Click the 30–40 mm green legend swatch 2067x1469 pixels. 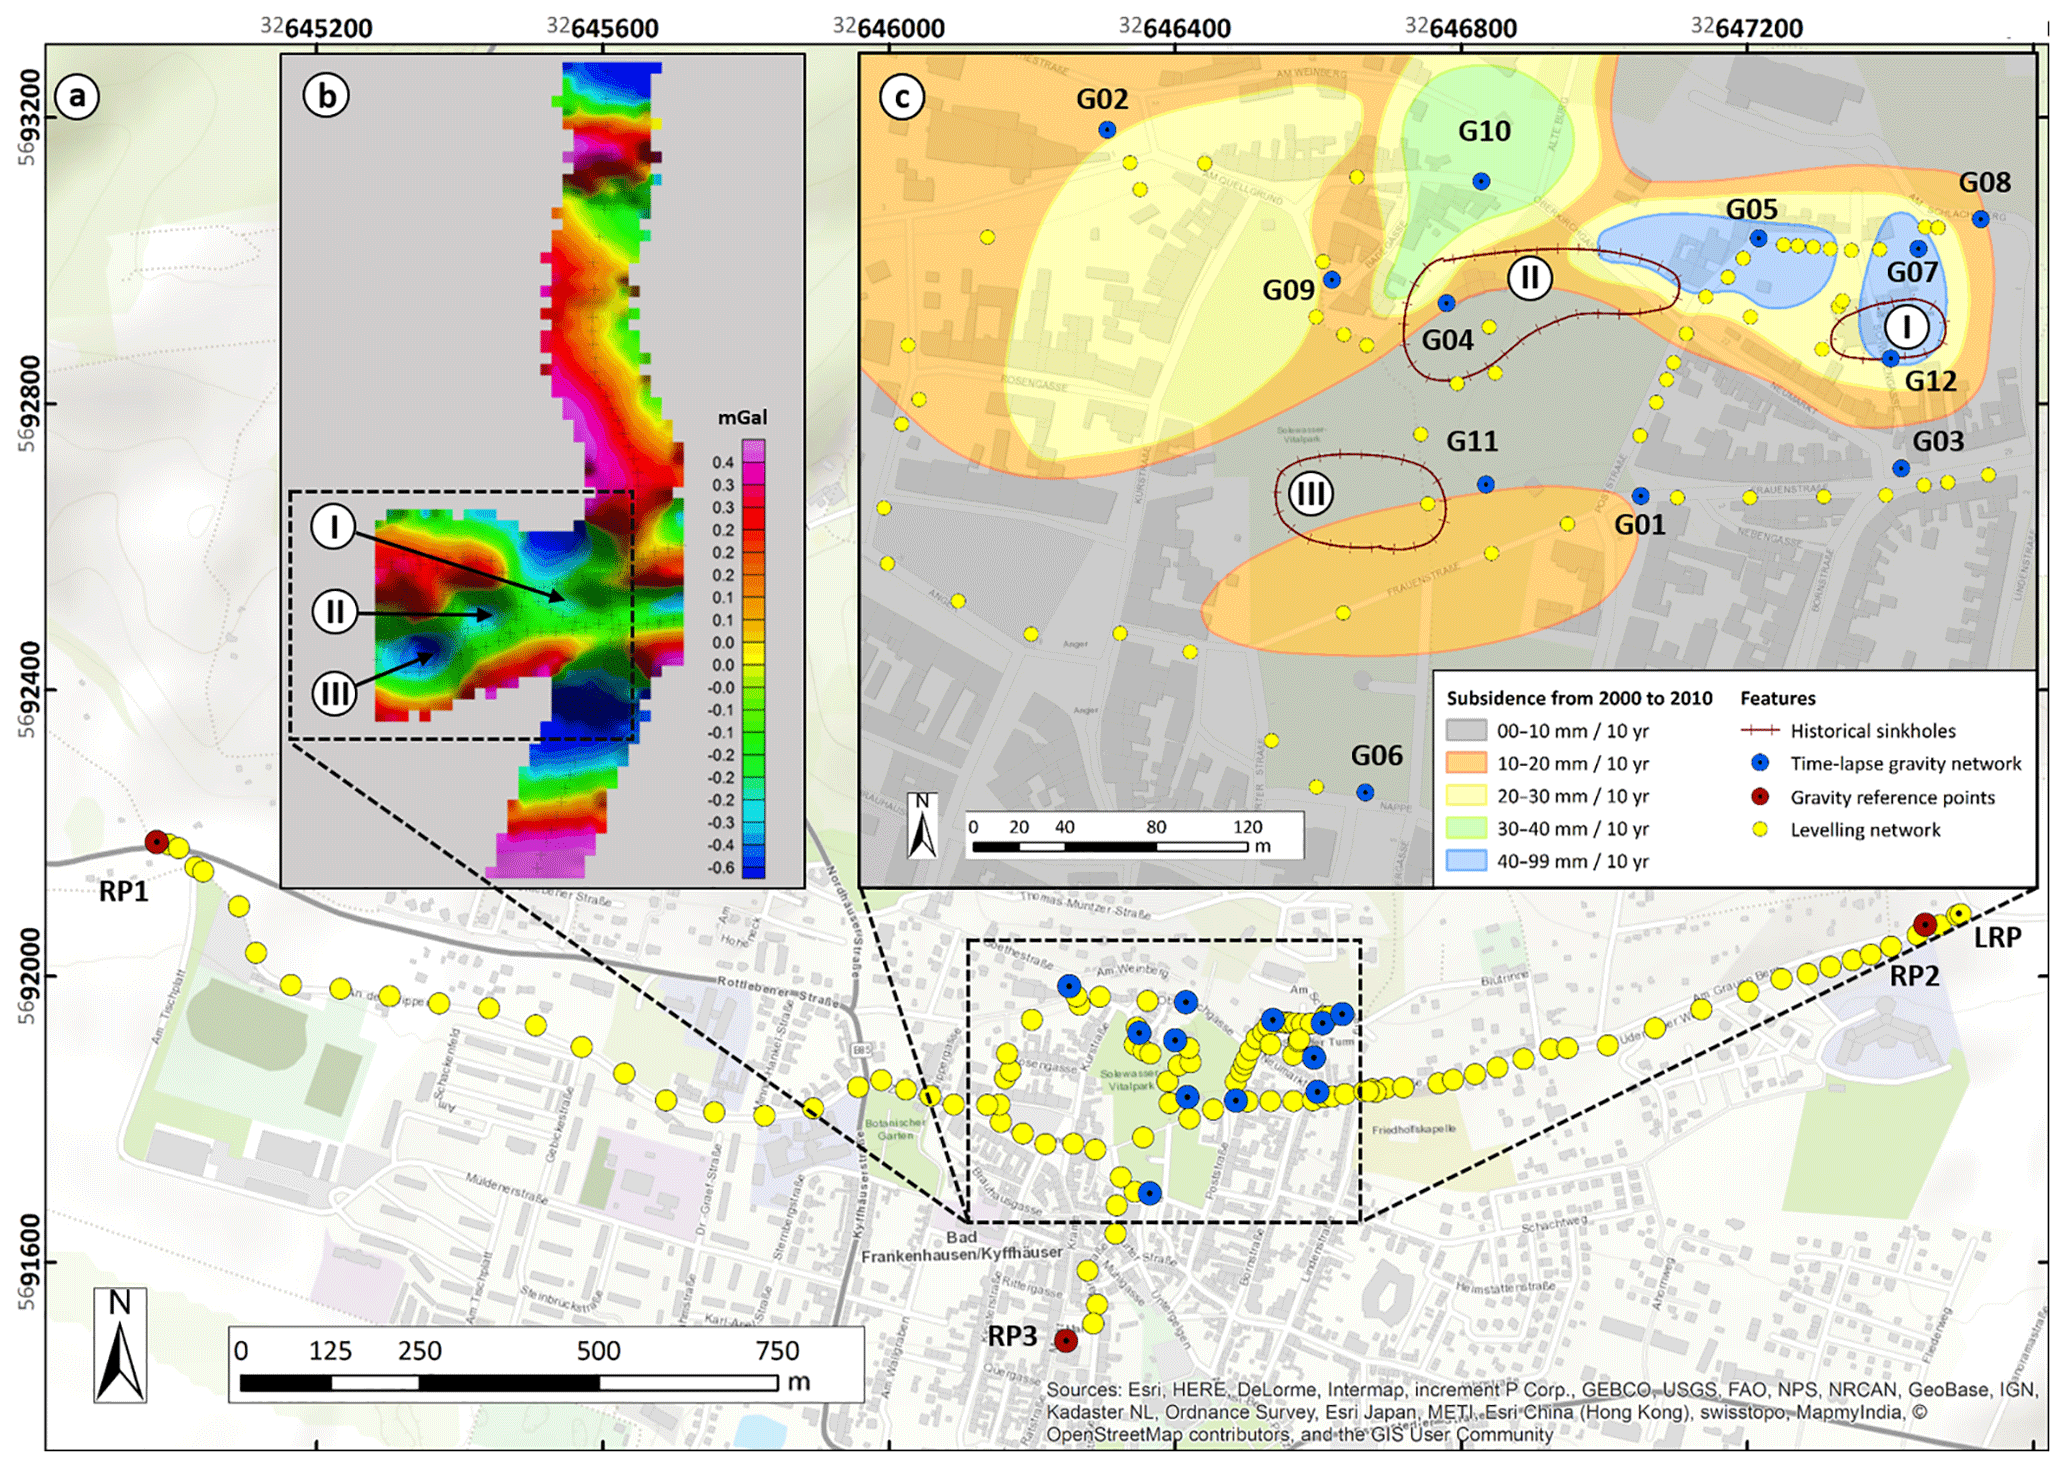[1466, 828]
